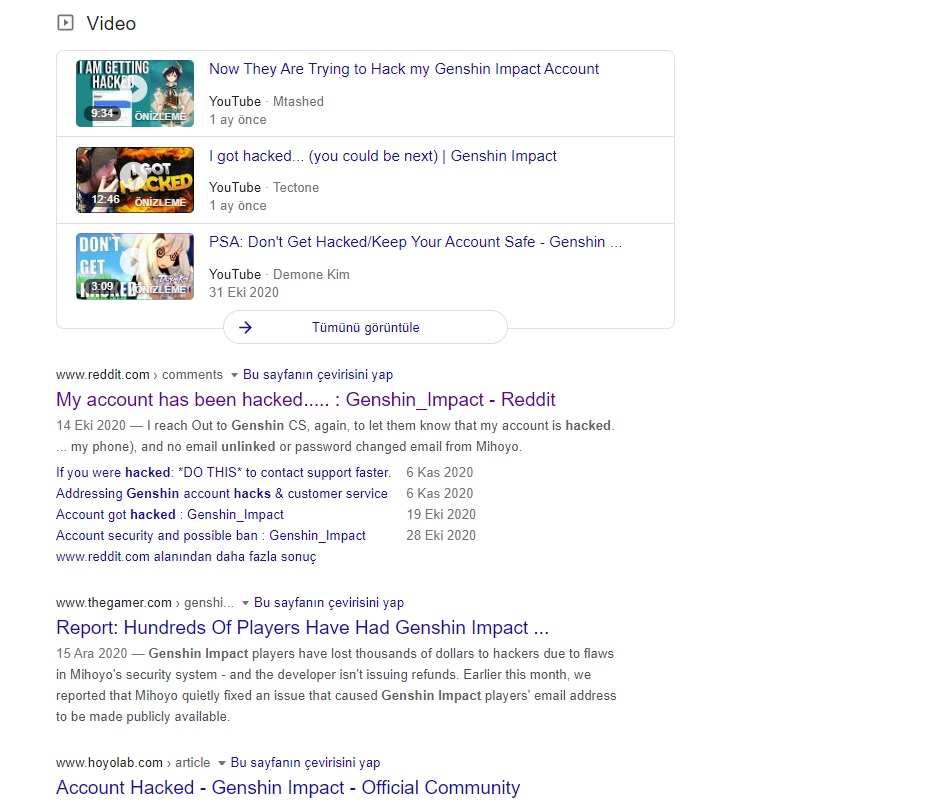Viewport: 937px width, 803px height.
Task: Click 'Bu sayfanın çevirisini yap' for the reddit result
Action: tap(318, 375)
